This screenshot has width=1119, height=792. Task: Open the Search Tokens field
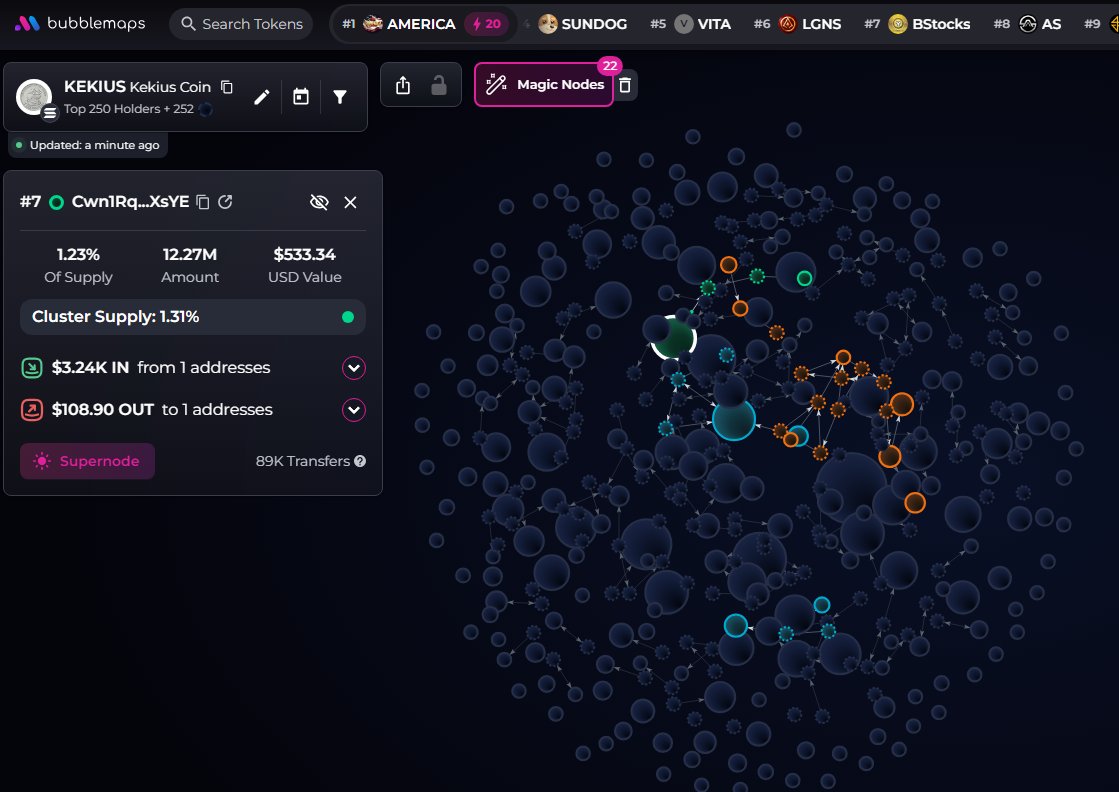pyautogui.click(x=241, y=24)
